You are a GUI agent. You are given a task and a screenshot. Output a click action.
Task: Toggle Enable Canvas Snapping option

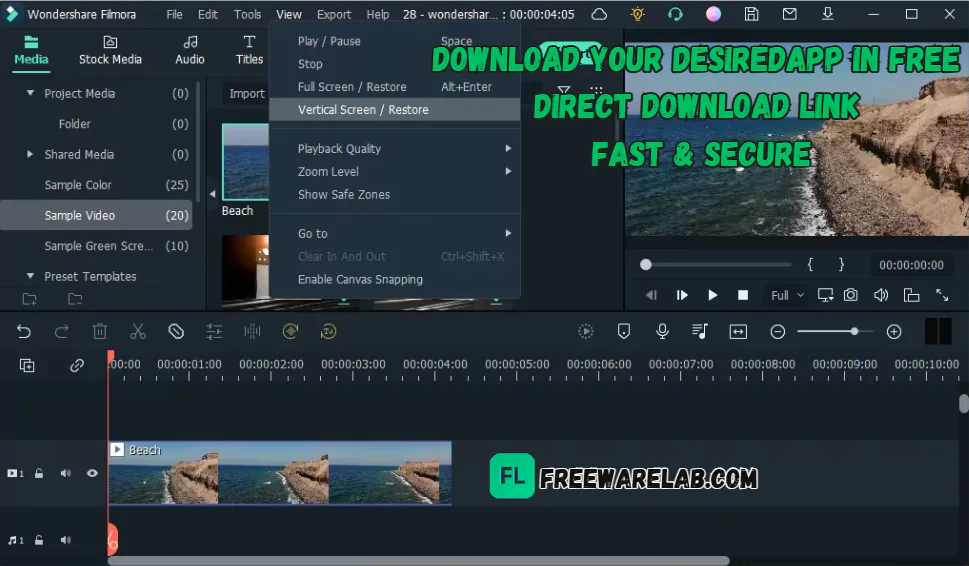coord(395,279)
